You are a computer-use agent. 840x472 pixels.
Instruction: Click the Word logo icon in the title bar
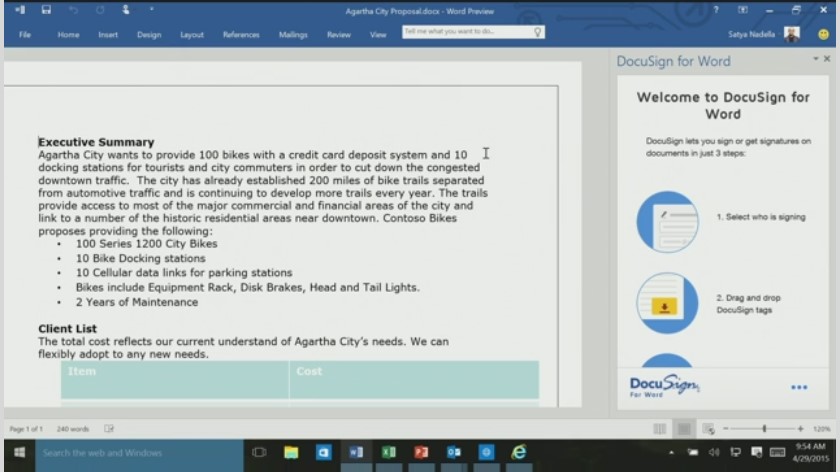20,10
